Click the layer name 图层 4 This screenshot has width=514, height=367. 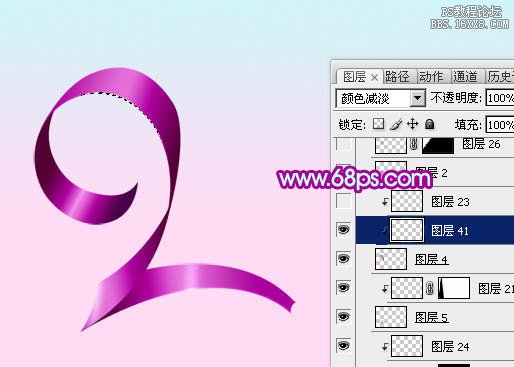tap(431, 259)
